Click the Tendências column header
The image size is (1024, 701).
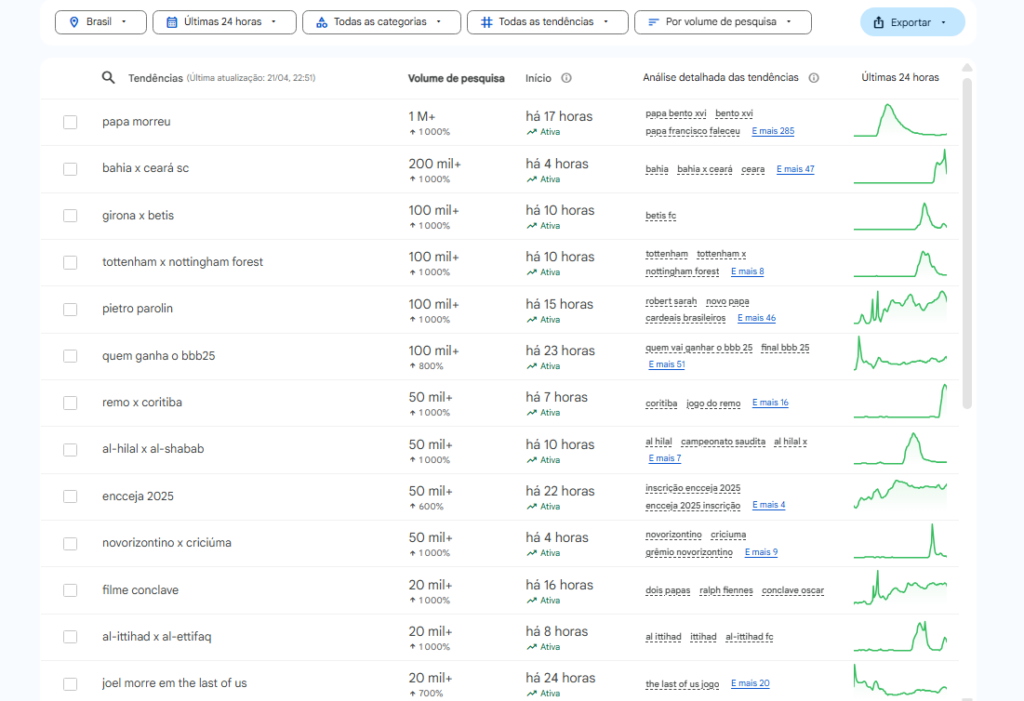click(x=156, y=78)
